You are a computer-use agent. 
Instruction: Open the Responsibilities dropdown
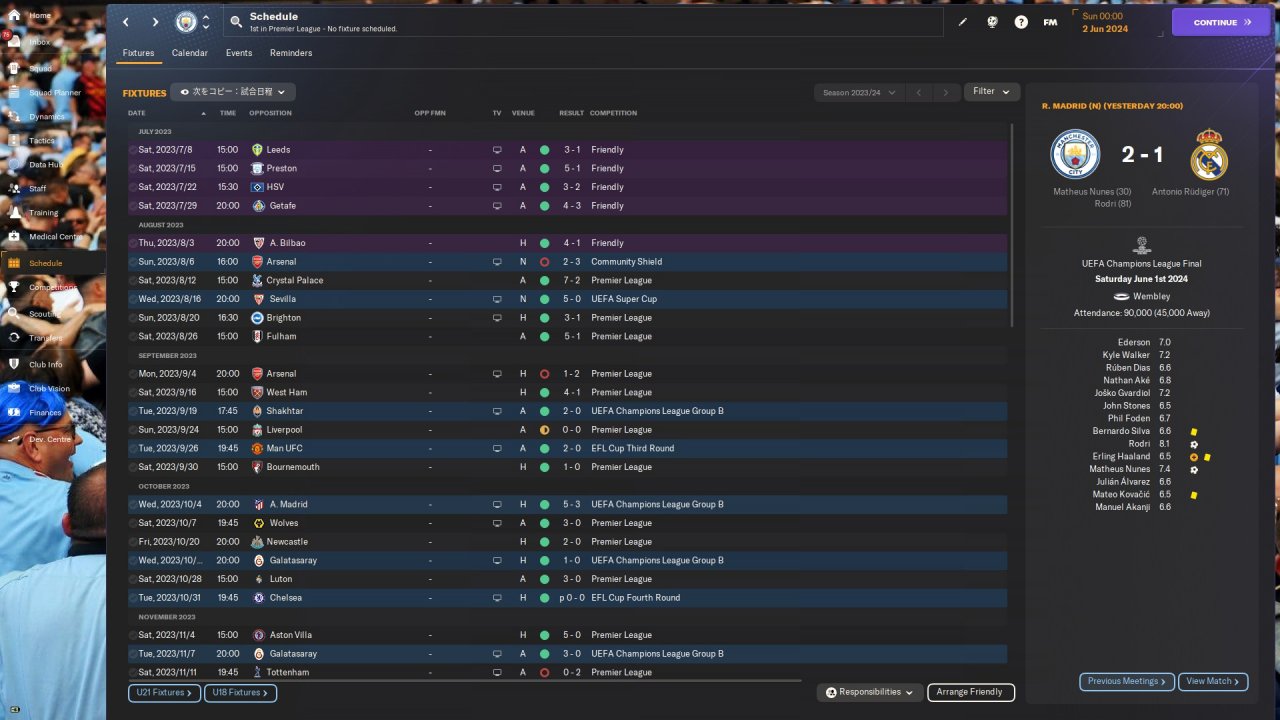pyautogui.click(x=869, y=692)
